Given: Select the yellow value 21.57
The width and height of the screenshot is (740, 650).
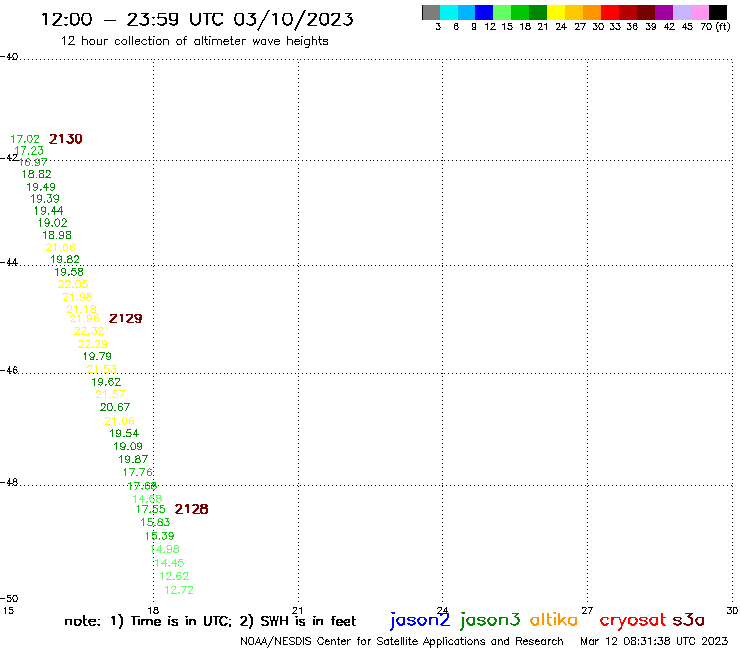Looking at the screenshot, I should pyautogui.click(x=110, y=394).
